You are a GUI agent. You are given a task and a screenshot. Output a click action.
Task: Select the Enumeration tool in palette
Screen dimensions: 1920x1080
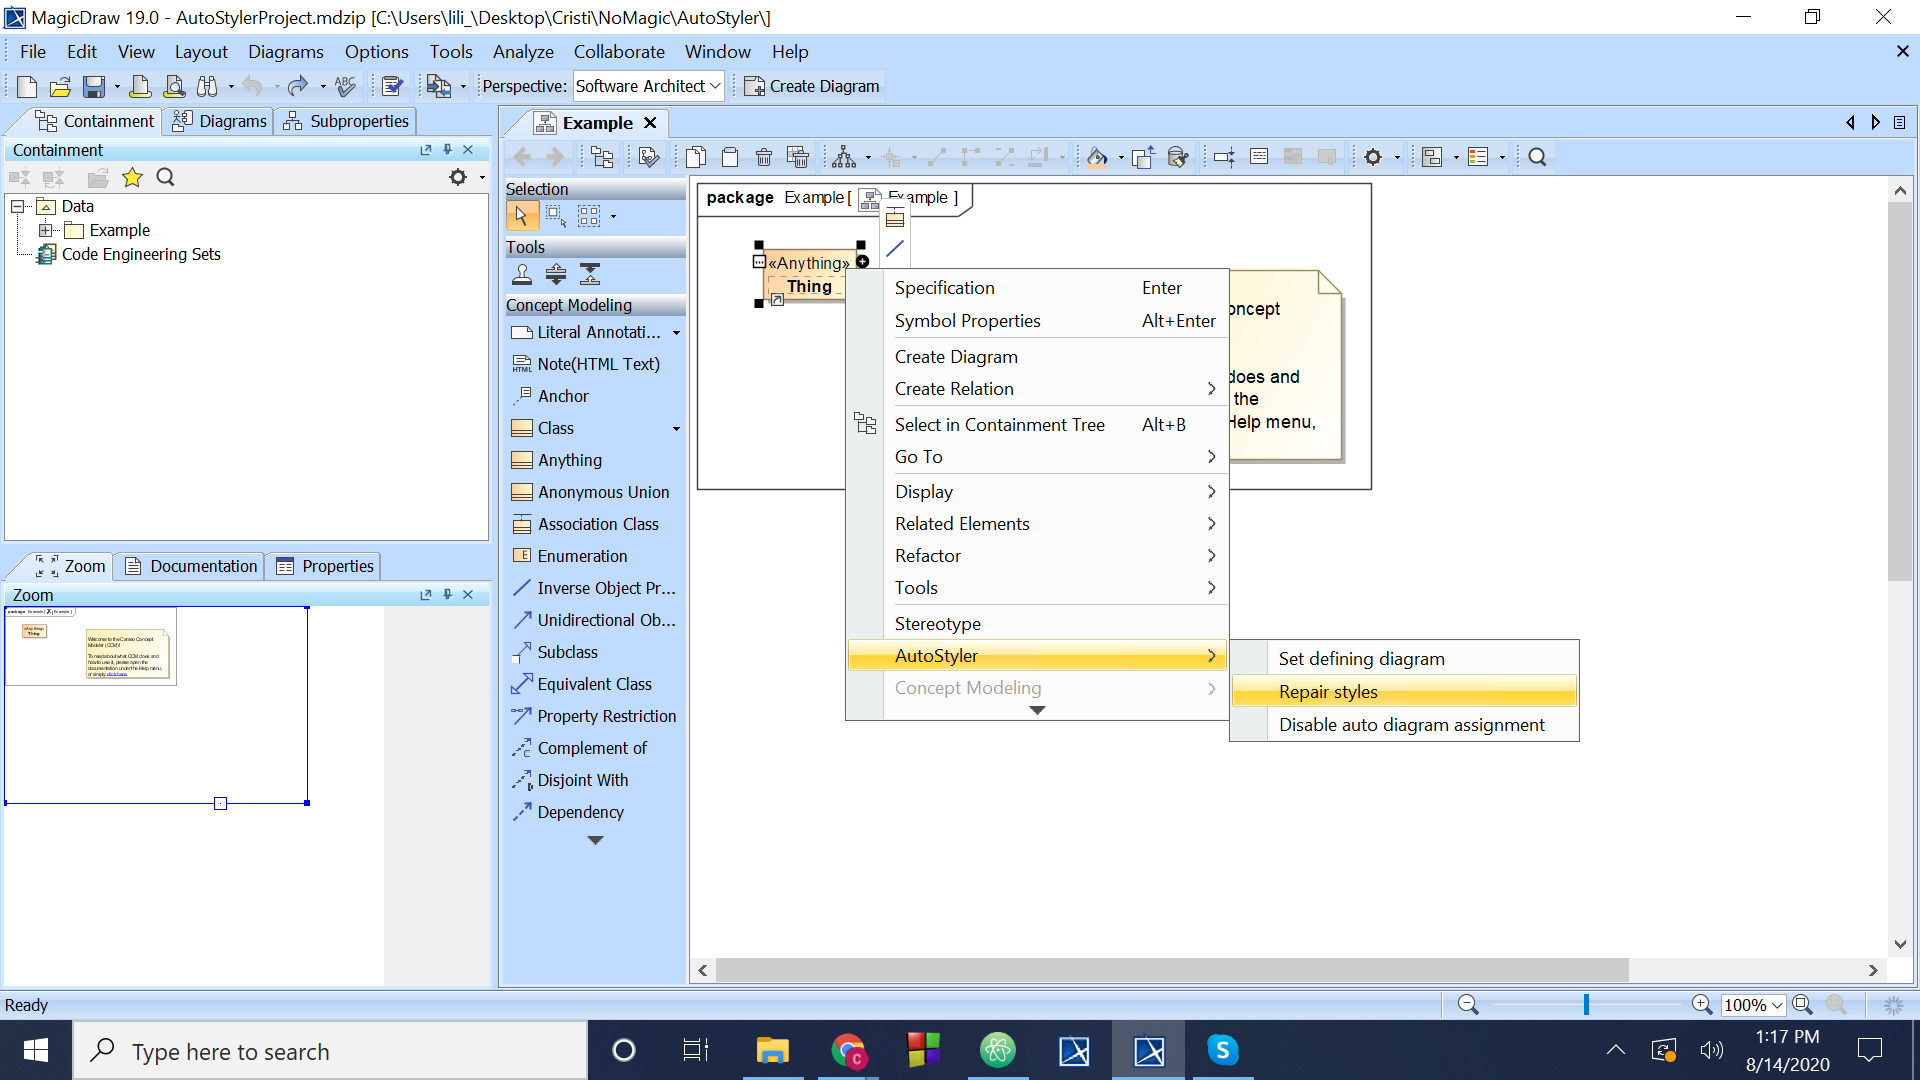click(581, 556)
